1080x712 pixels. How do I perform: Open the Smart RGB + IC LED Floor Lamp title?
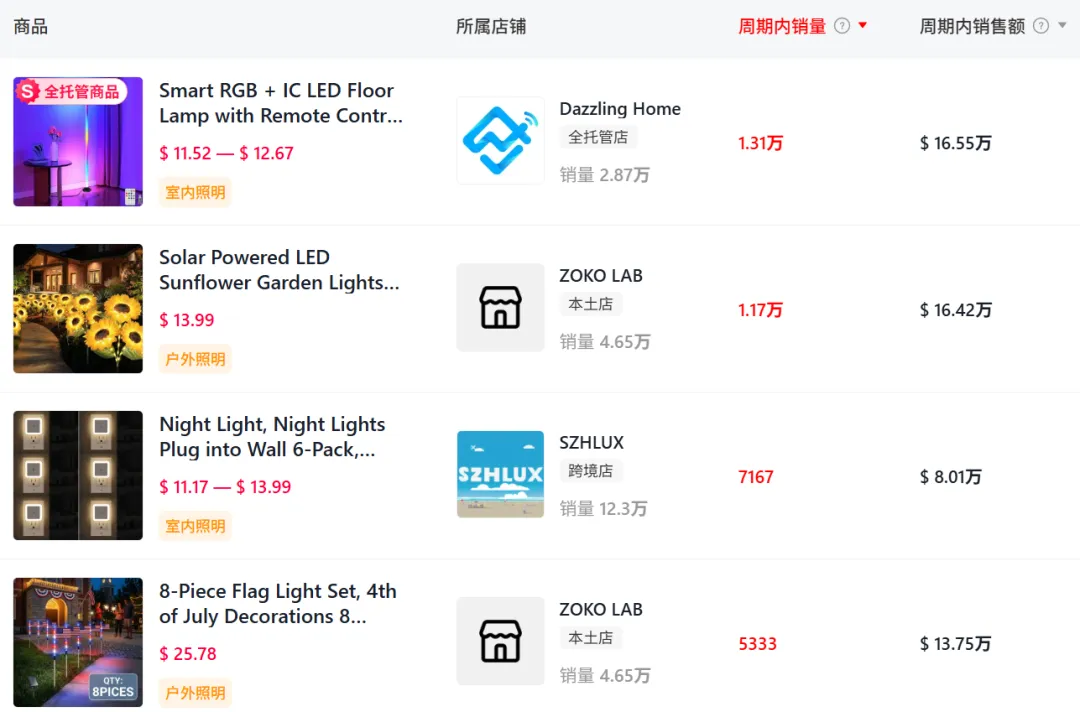(280, 103)
